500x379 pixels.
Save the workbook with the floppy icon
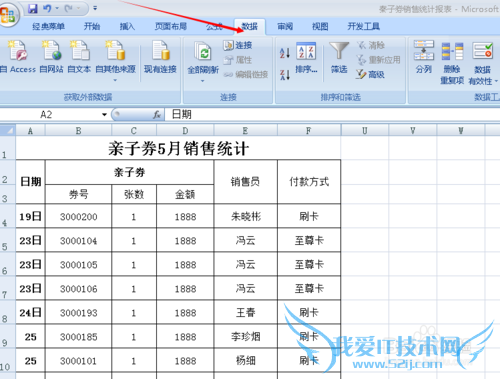coord(33,8)
